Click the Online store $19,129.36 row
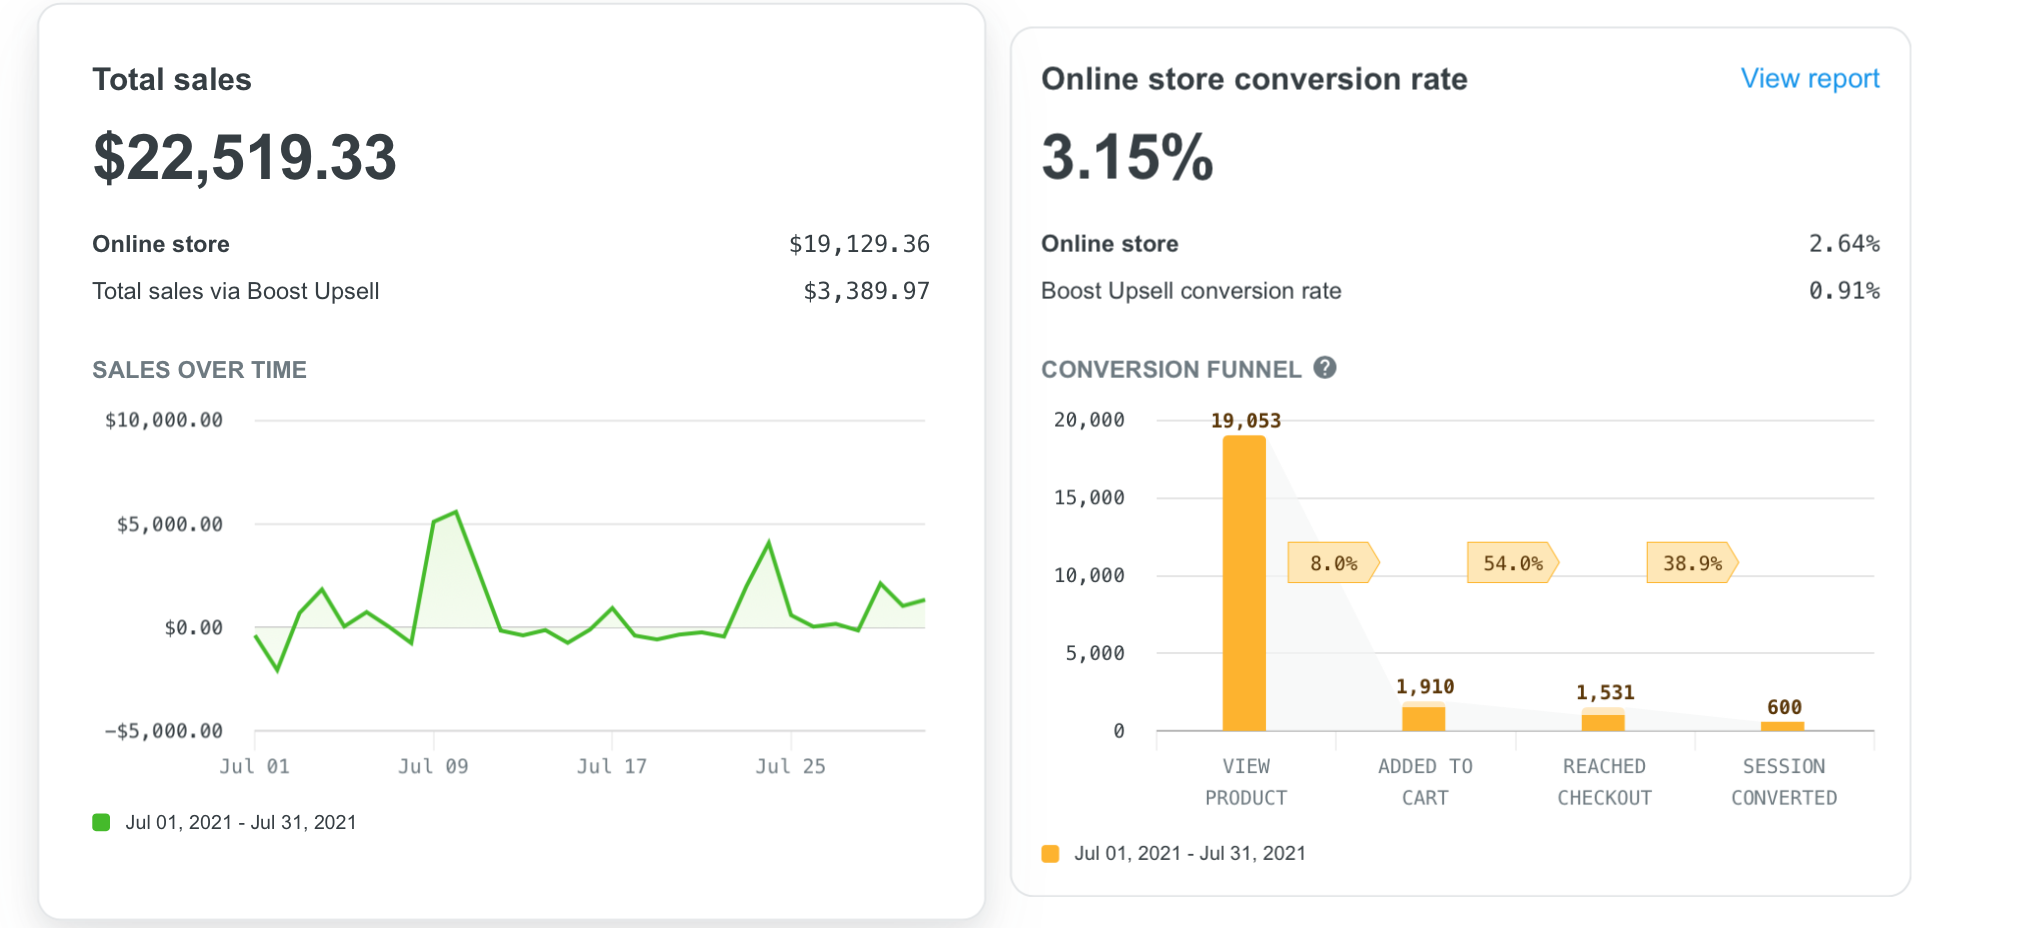This screenshot has width=2020, height=928. pyautogui.click(x=511, y=244)
